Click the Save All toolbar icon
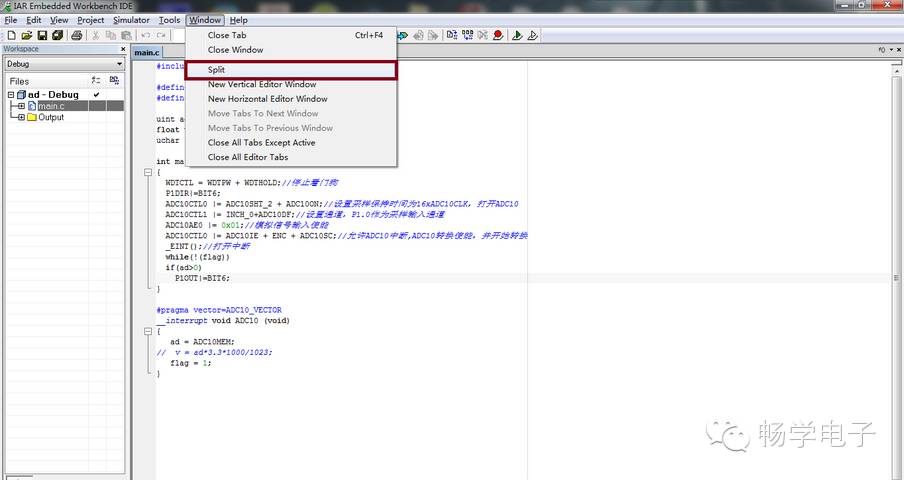Screen dimensions: 904x480 coord(57,35)
